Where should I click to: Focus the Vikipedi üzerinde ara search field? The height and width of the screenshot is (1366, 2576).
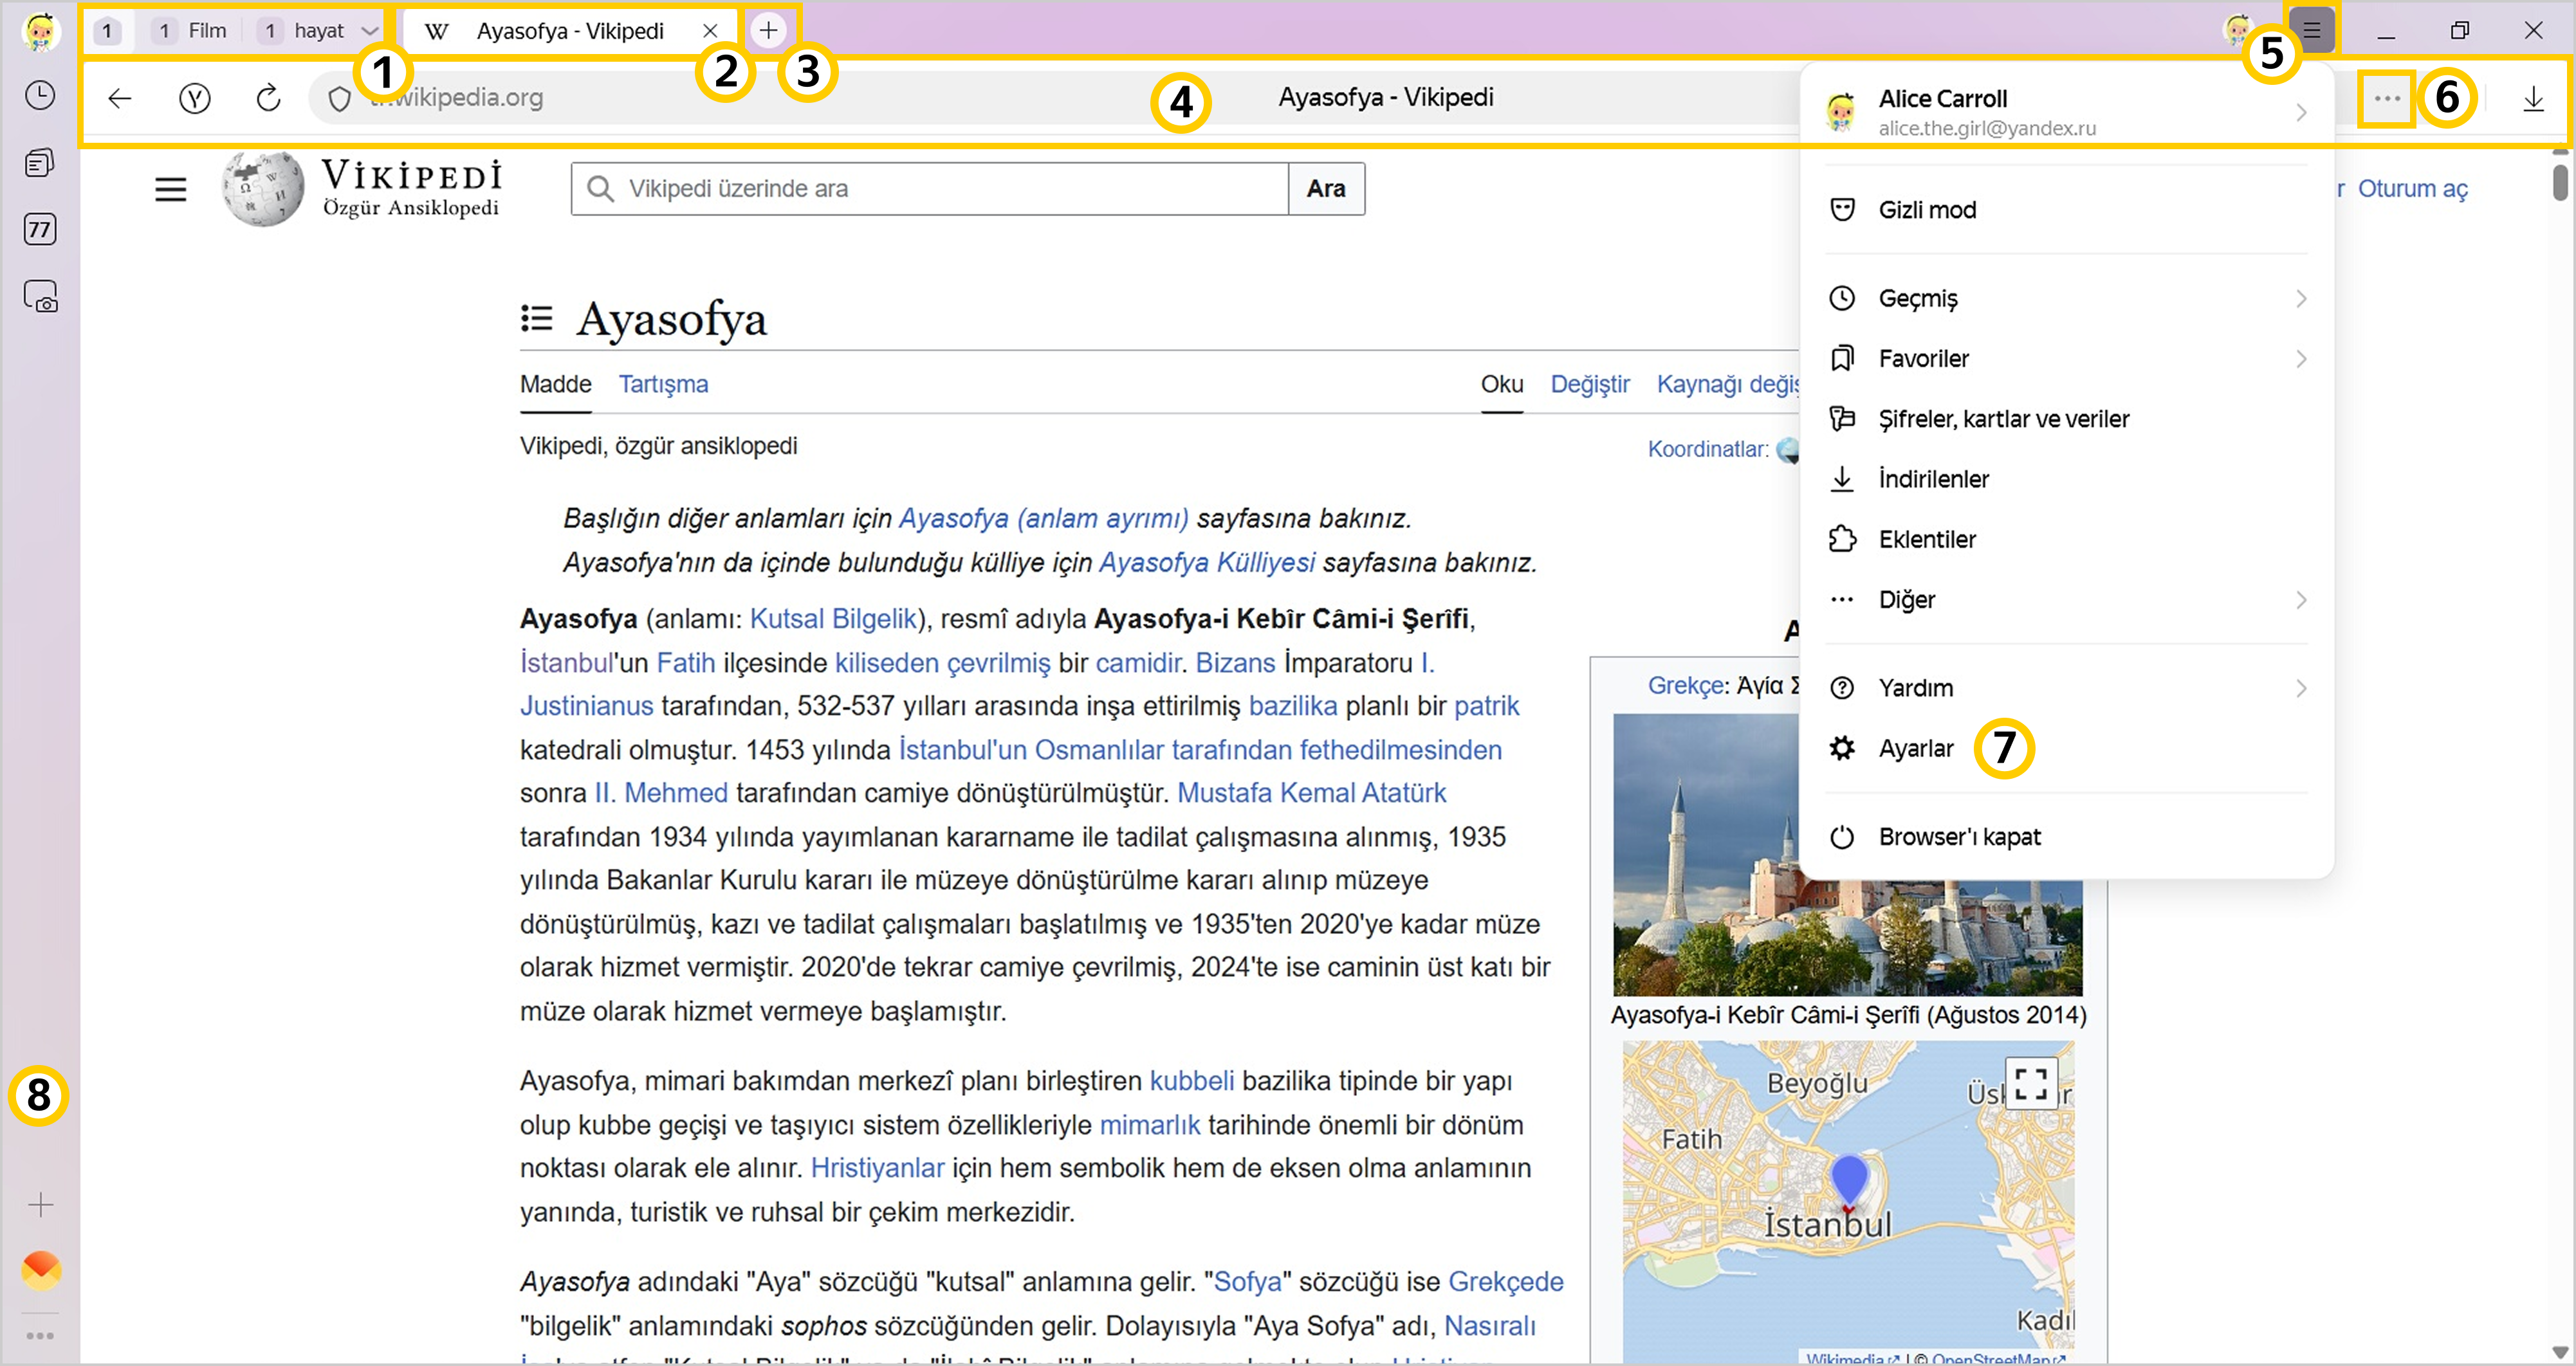click(930, 188)
